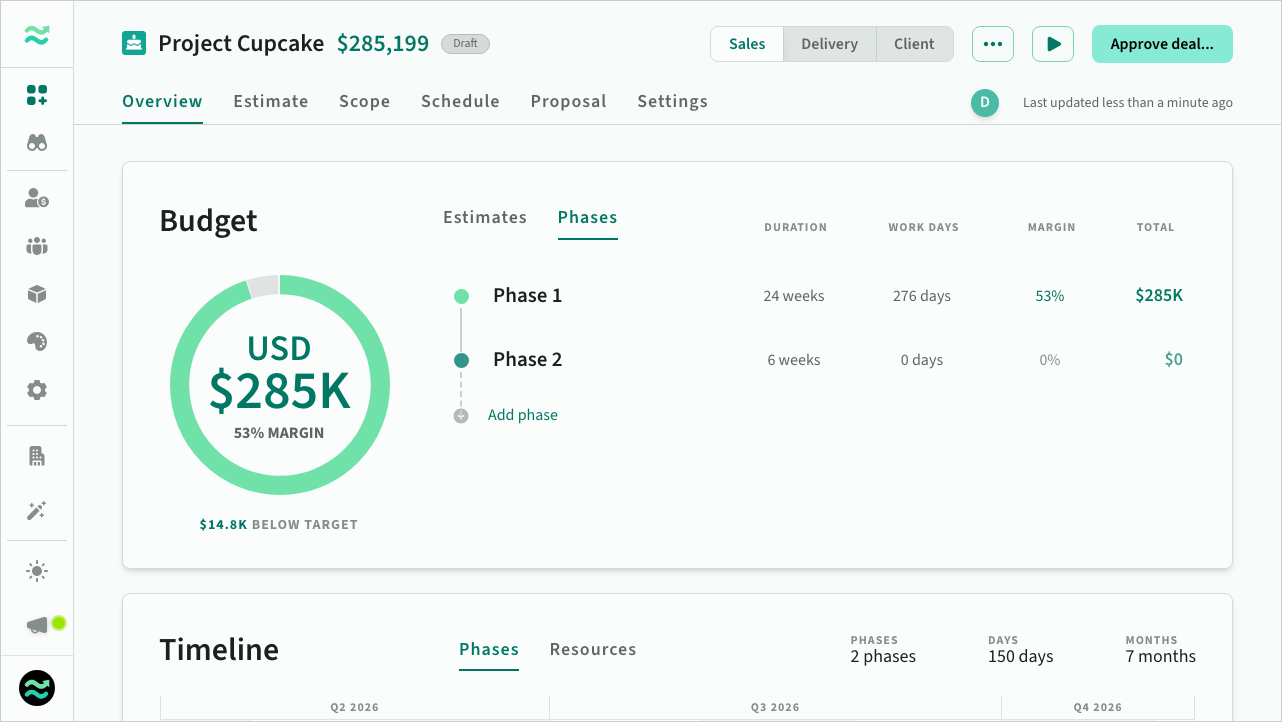Viewport: 1282px width, 722px height.
Task: Toggle the sun light-mode theme icon
Action: pos(37,572)
